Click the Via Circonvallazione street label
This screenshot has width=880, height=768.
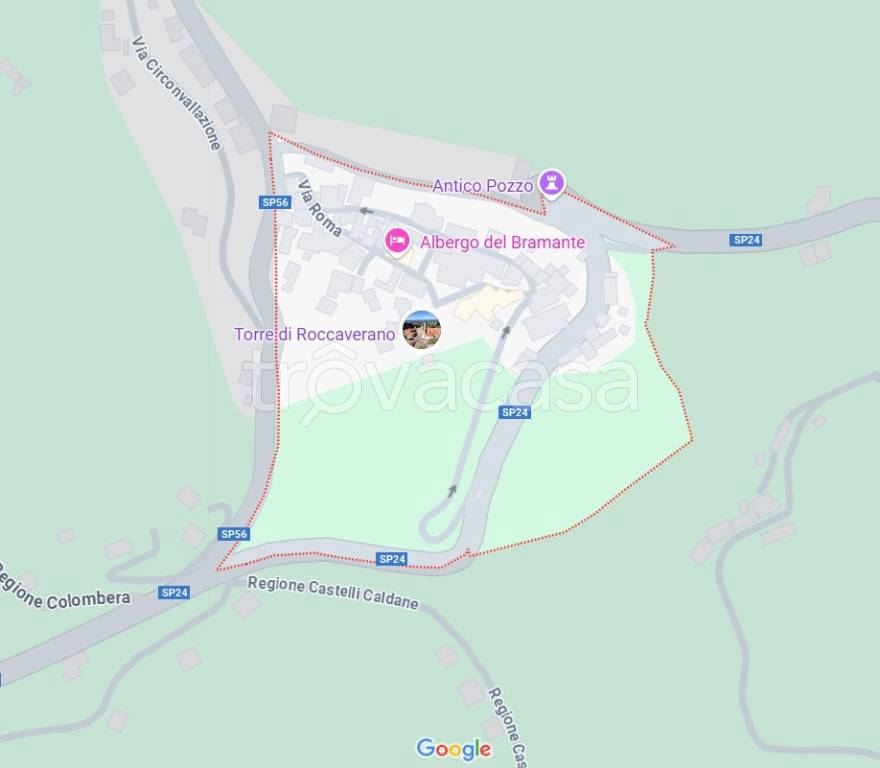coord(176,94)
